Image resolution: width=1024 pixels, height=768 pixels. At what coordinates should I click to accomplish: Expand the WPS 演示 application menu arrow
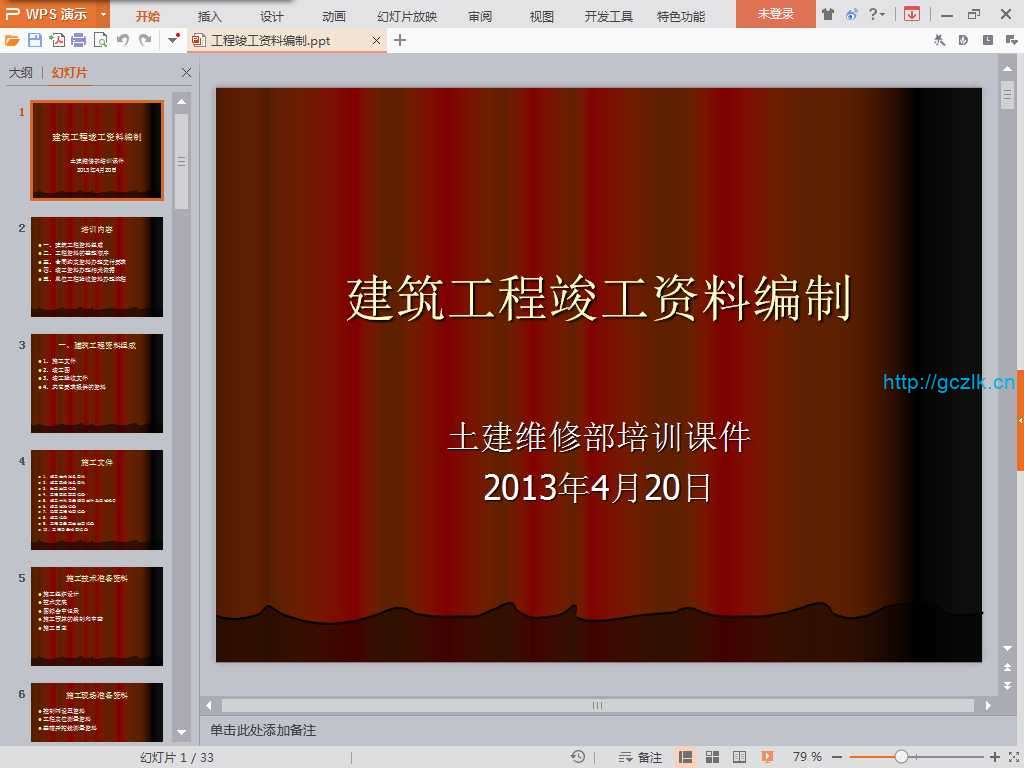tap(103, 15)
